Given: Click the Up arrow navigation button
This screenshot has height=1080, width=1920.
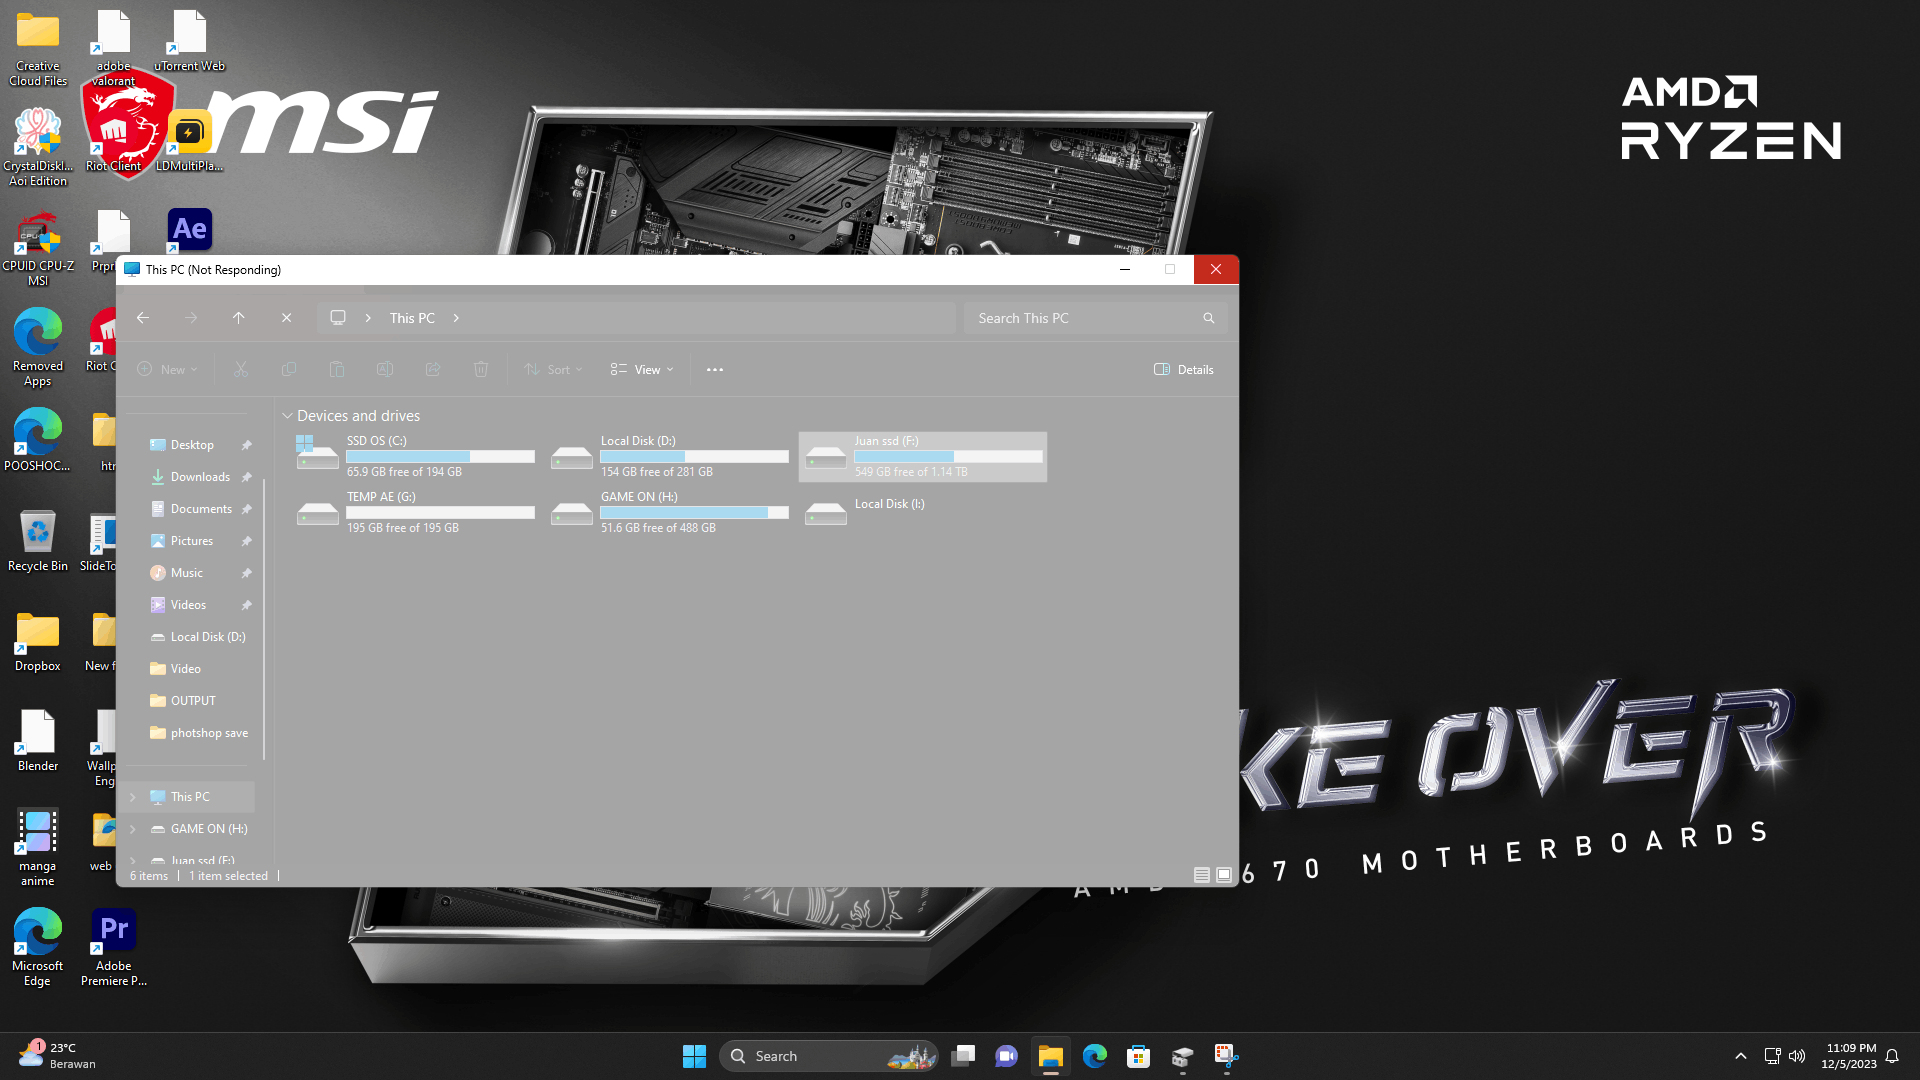Looking at the screenshot, I should [238, 318].
